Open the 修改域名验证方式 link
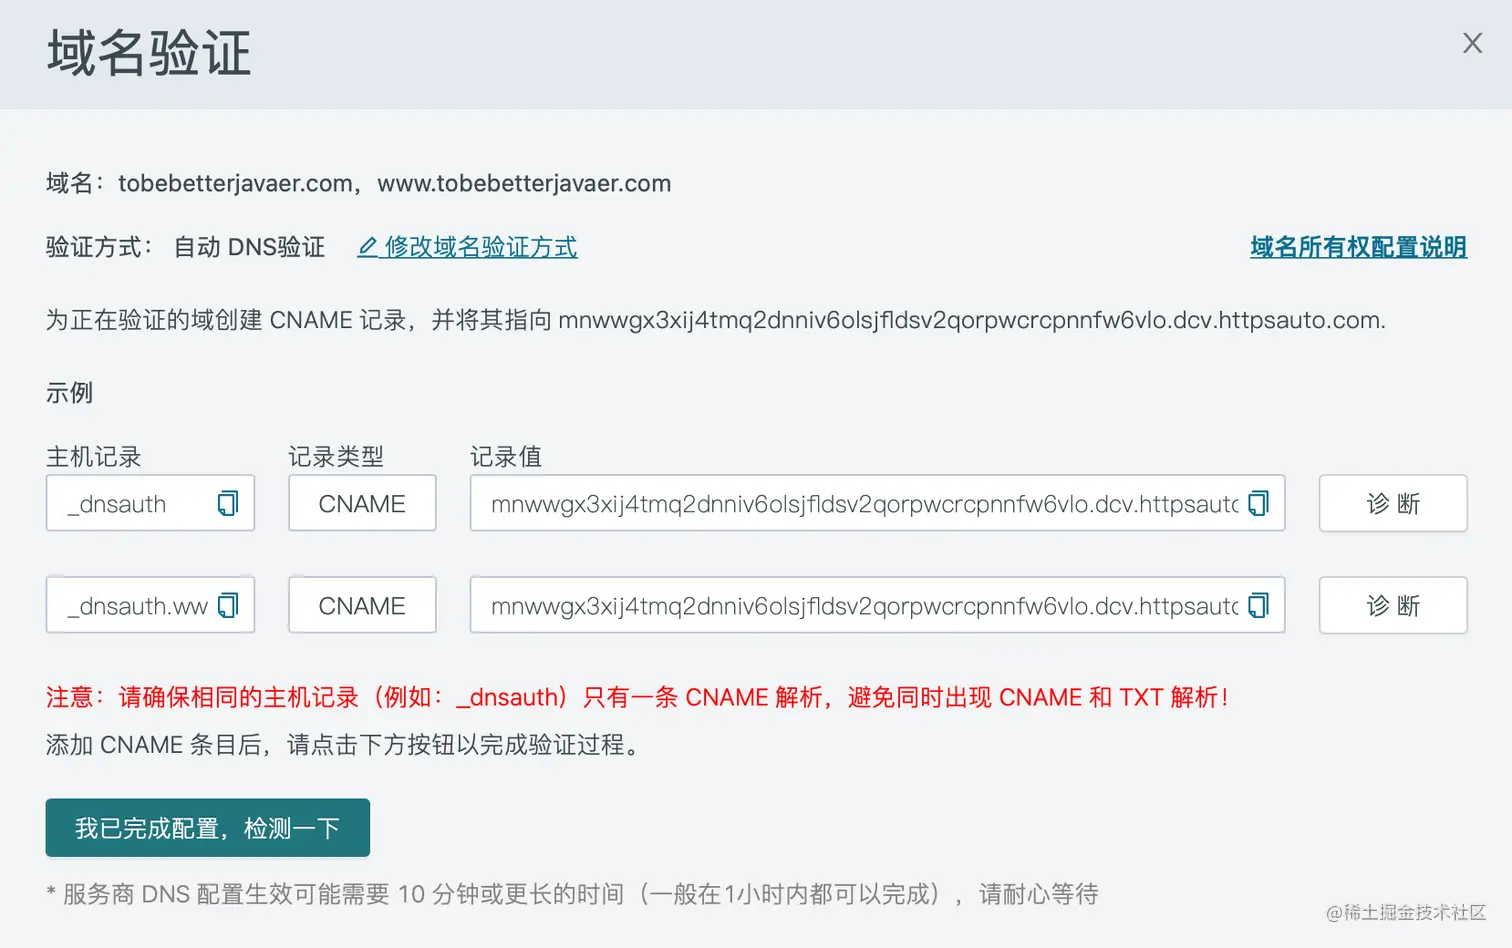The image size is (1512, 948). click(481, 247)
